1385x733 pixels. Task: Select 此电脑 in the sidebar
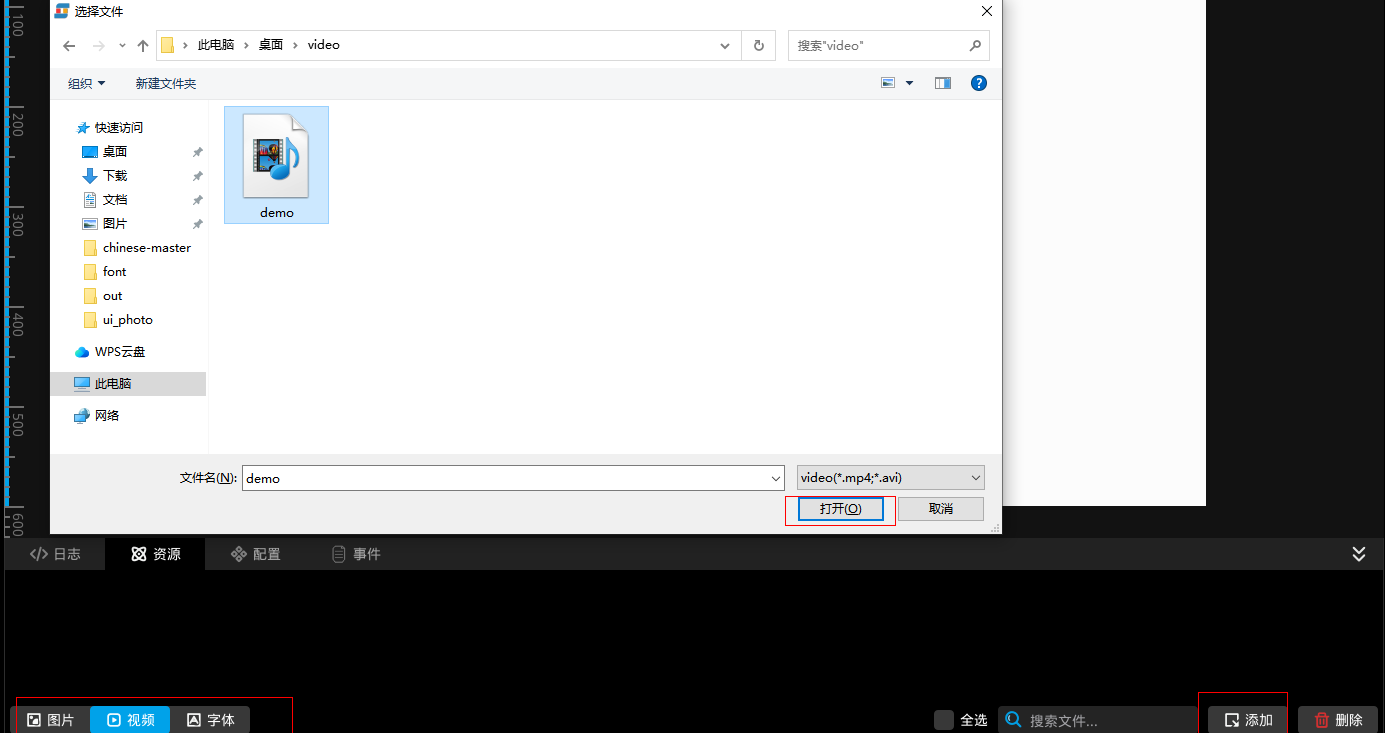point(128,383)
